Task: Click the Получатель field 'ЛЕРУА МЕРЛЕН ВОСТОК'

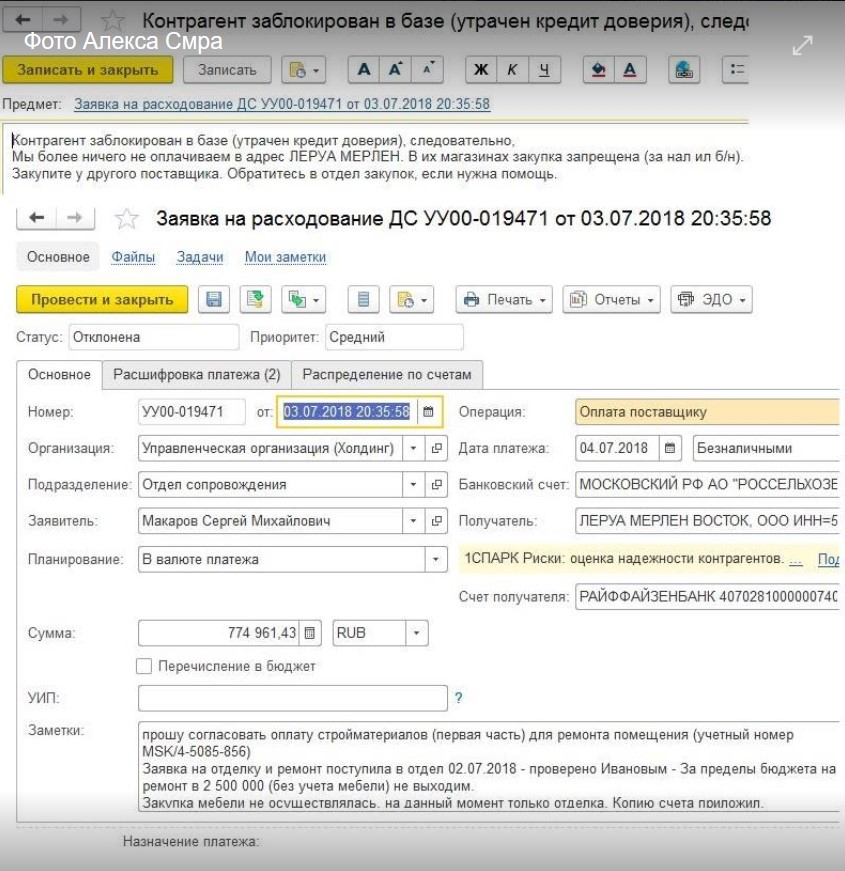Action: pyautogui.click(x=707, y=521)
